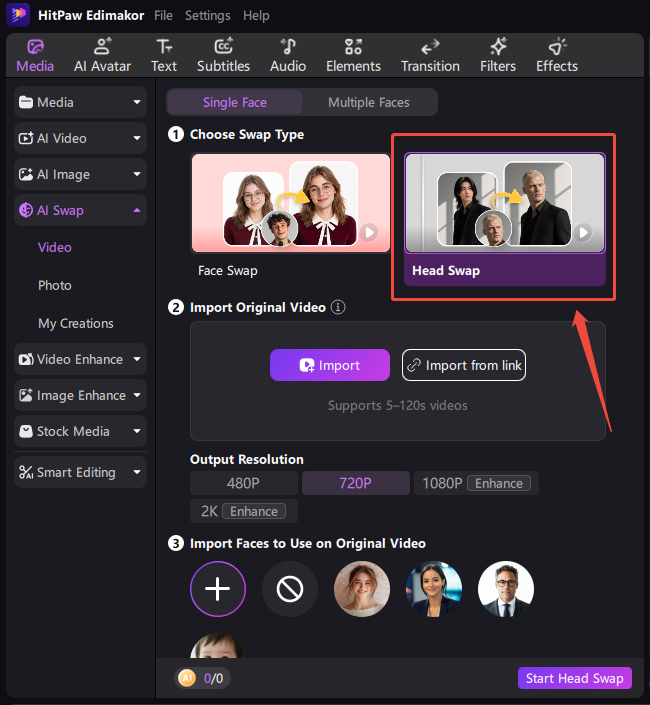Select the no-face prohibition circle option
Image resolution: width=650 pixels, height=705 pixels.
[x=290, y=589]
